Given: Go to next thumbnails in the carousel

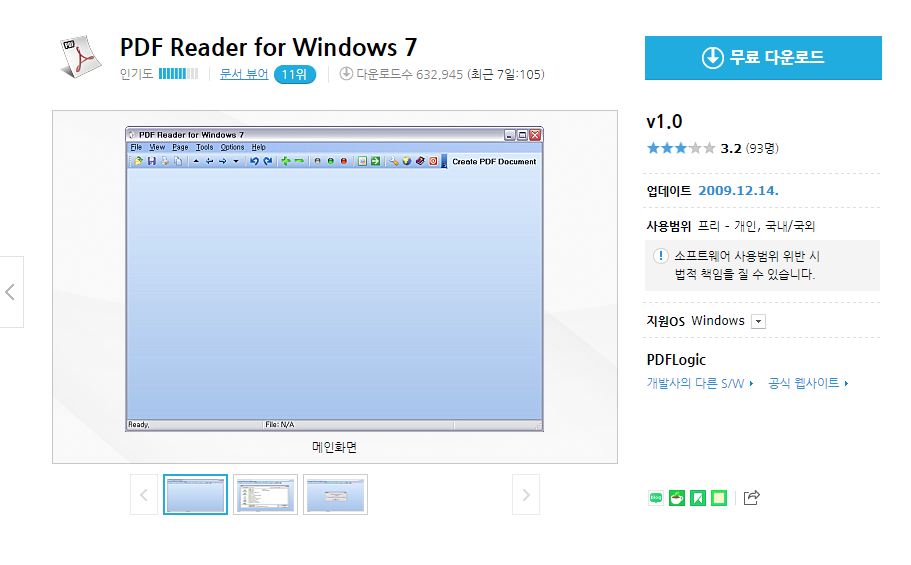Looking at the screenshot, I should point(526,495).
